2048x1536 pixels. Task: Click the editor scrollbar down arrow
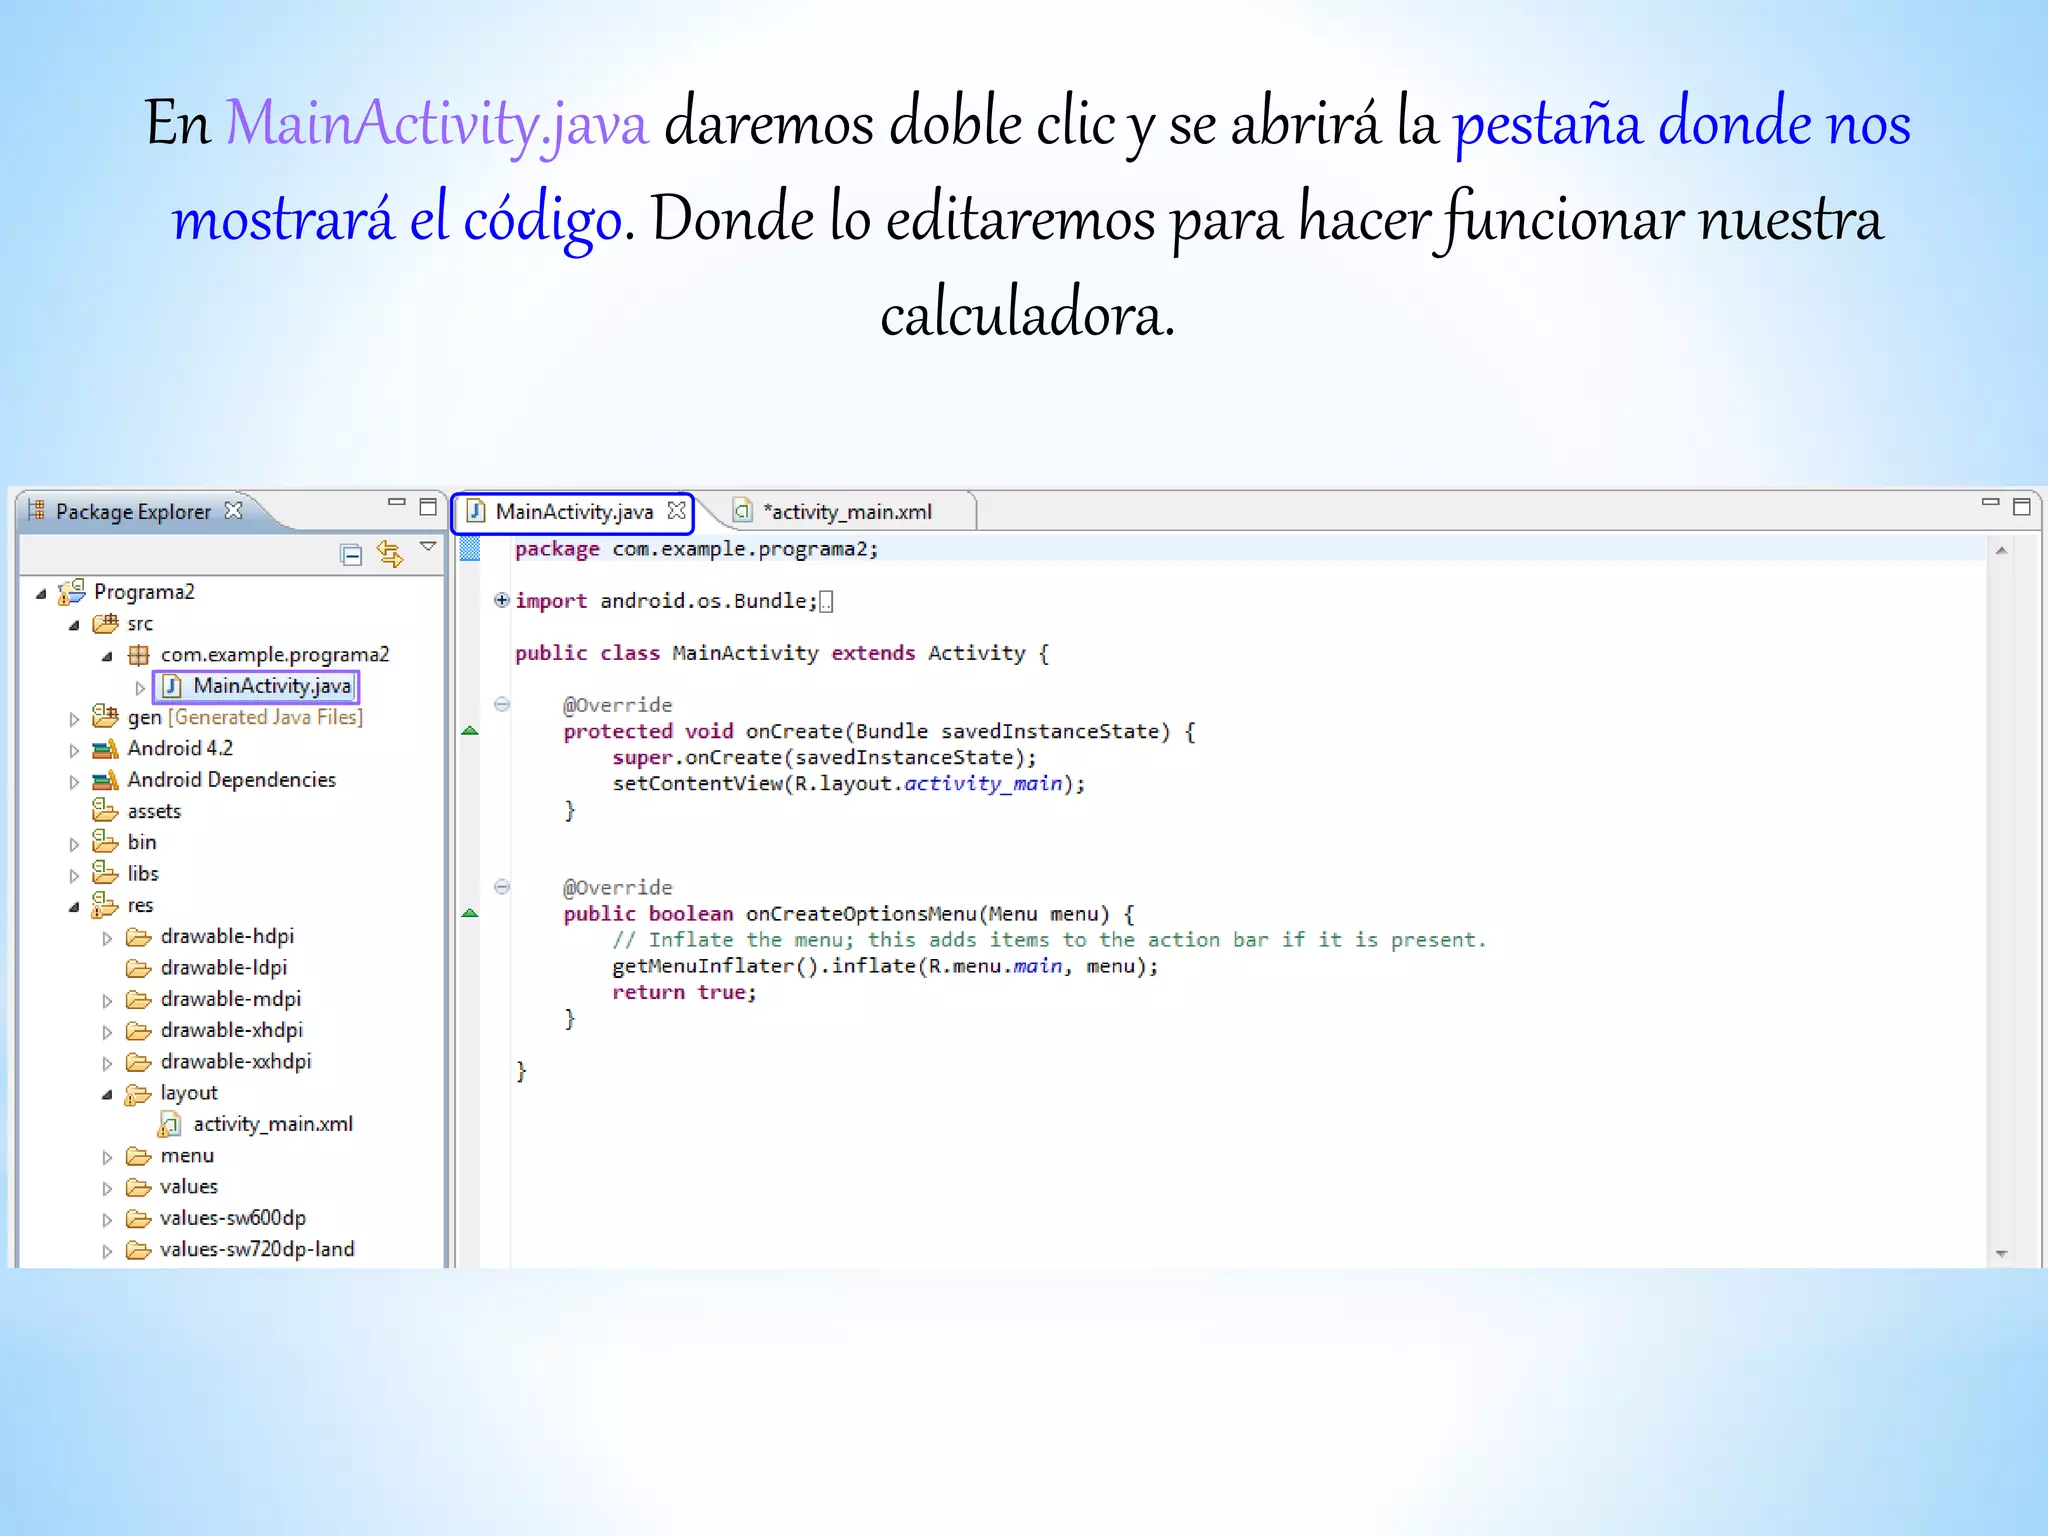tap(2001, 1253)
